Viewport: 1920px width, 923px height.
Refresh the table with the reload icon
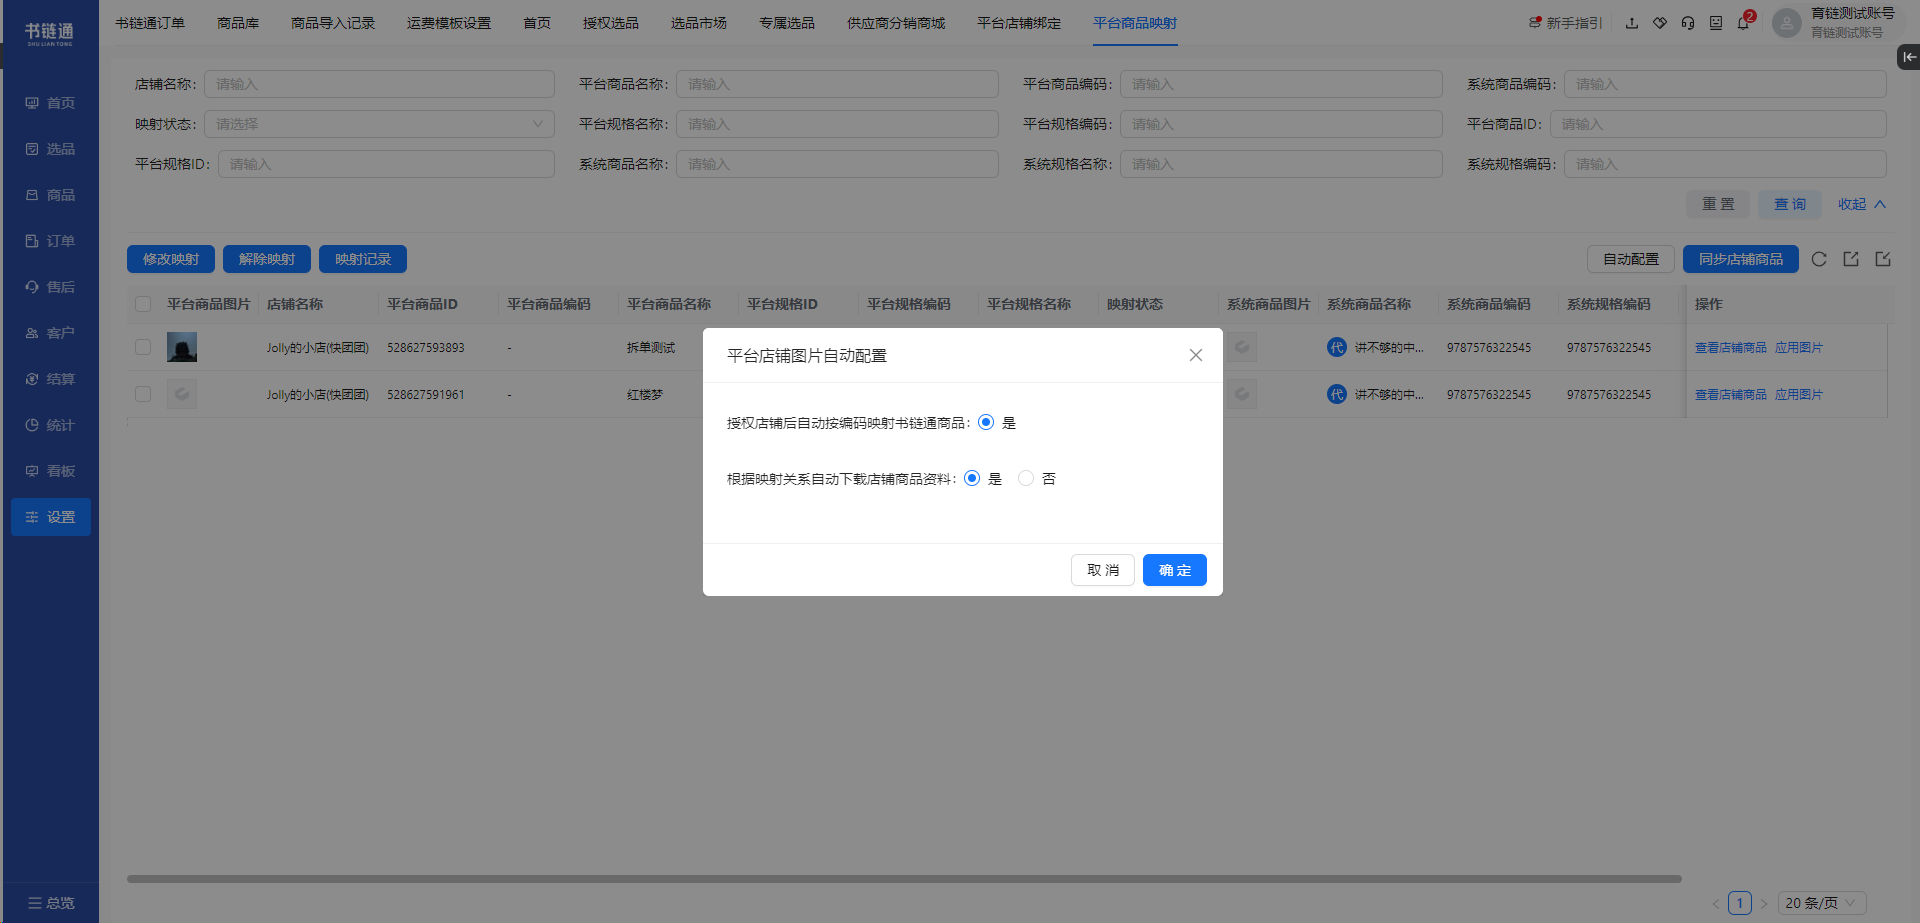pyautogui.click(x=1819, y=259)
